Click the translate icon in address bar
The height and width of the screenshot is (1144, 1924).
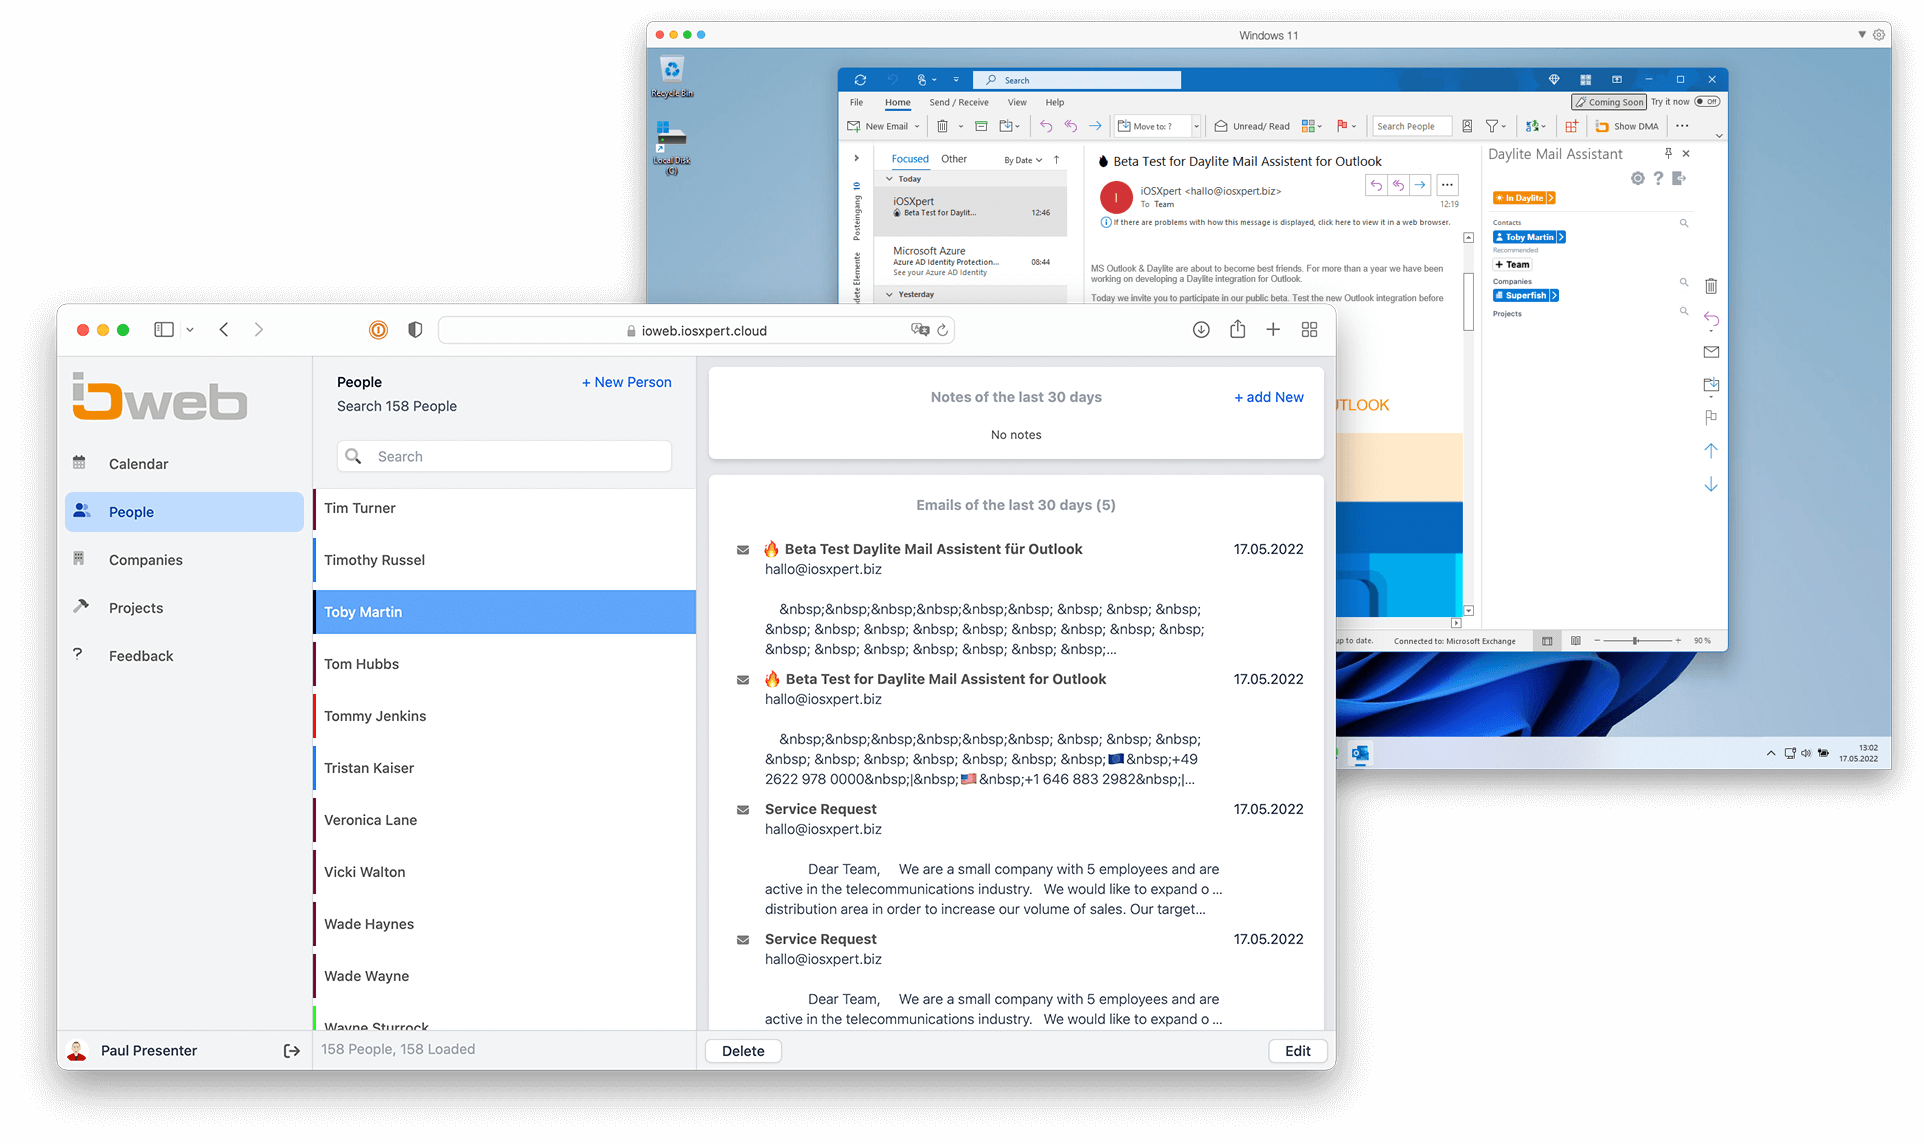(x=920, y=330)
